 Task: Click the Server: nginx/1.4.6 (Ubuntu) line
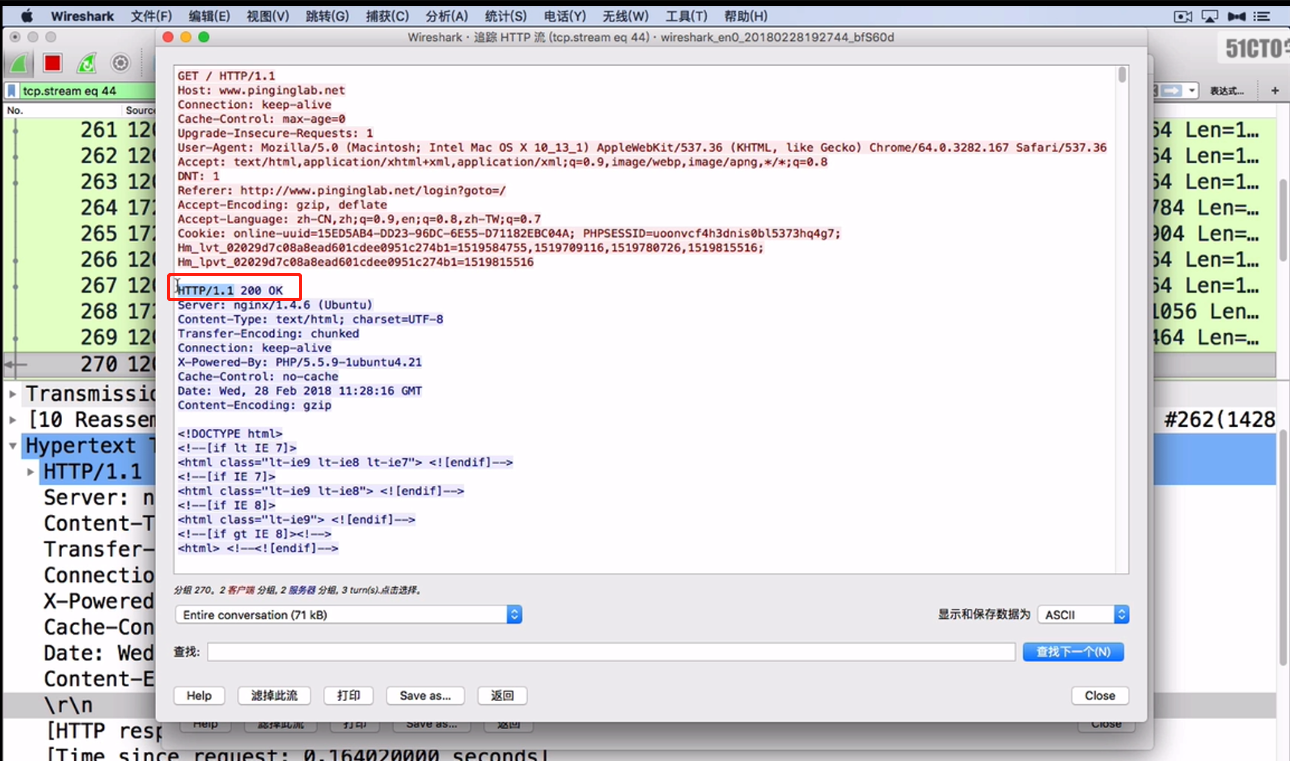pyautogui.click(x=275, y=305)
